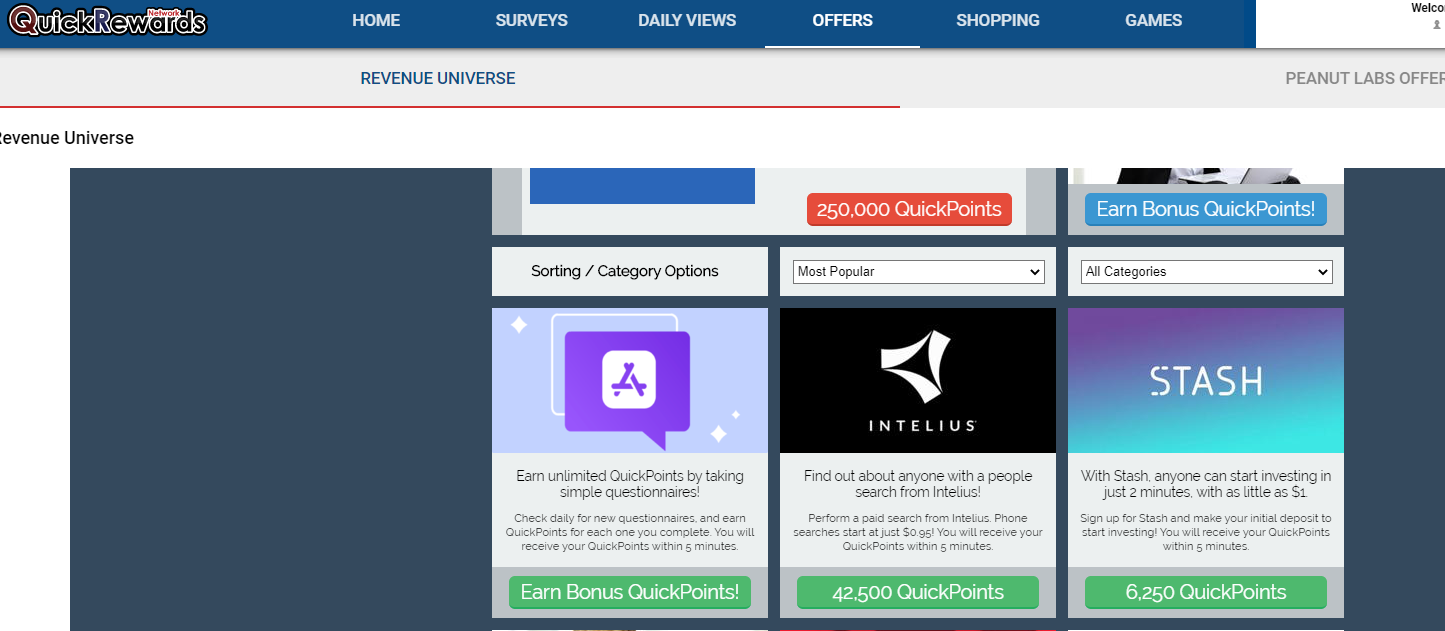Open DAILY VIEWS in the navigation bar
This screenshot has width=1445, height=631.
(x=687, y=20)
